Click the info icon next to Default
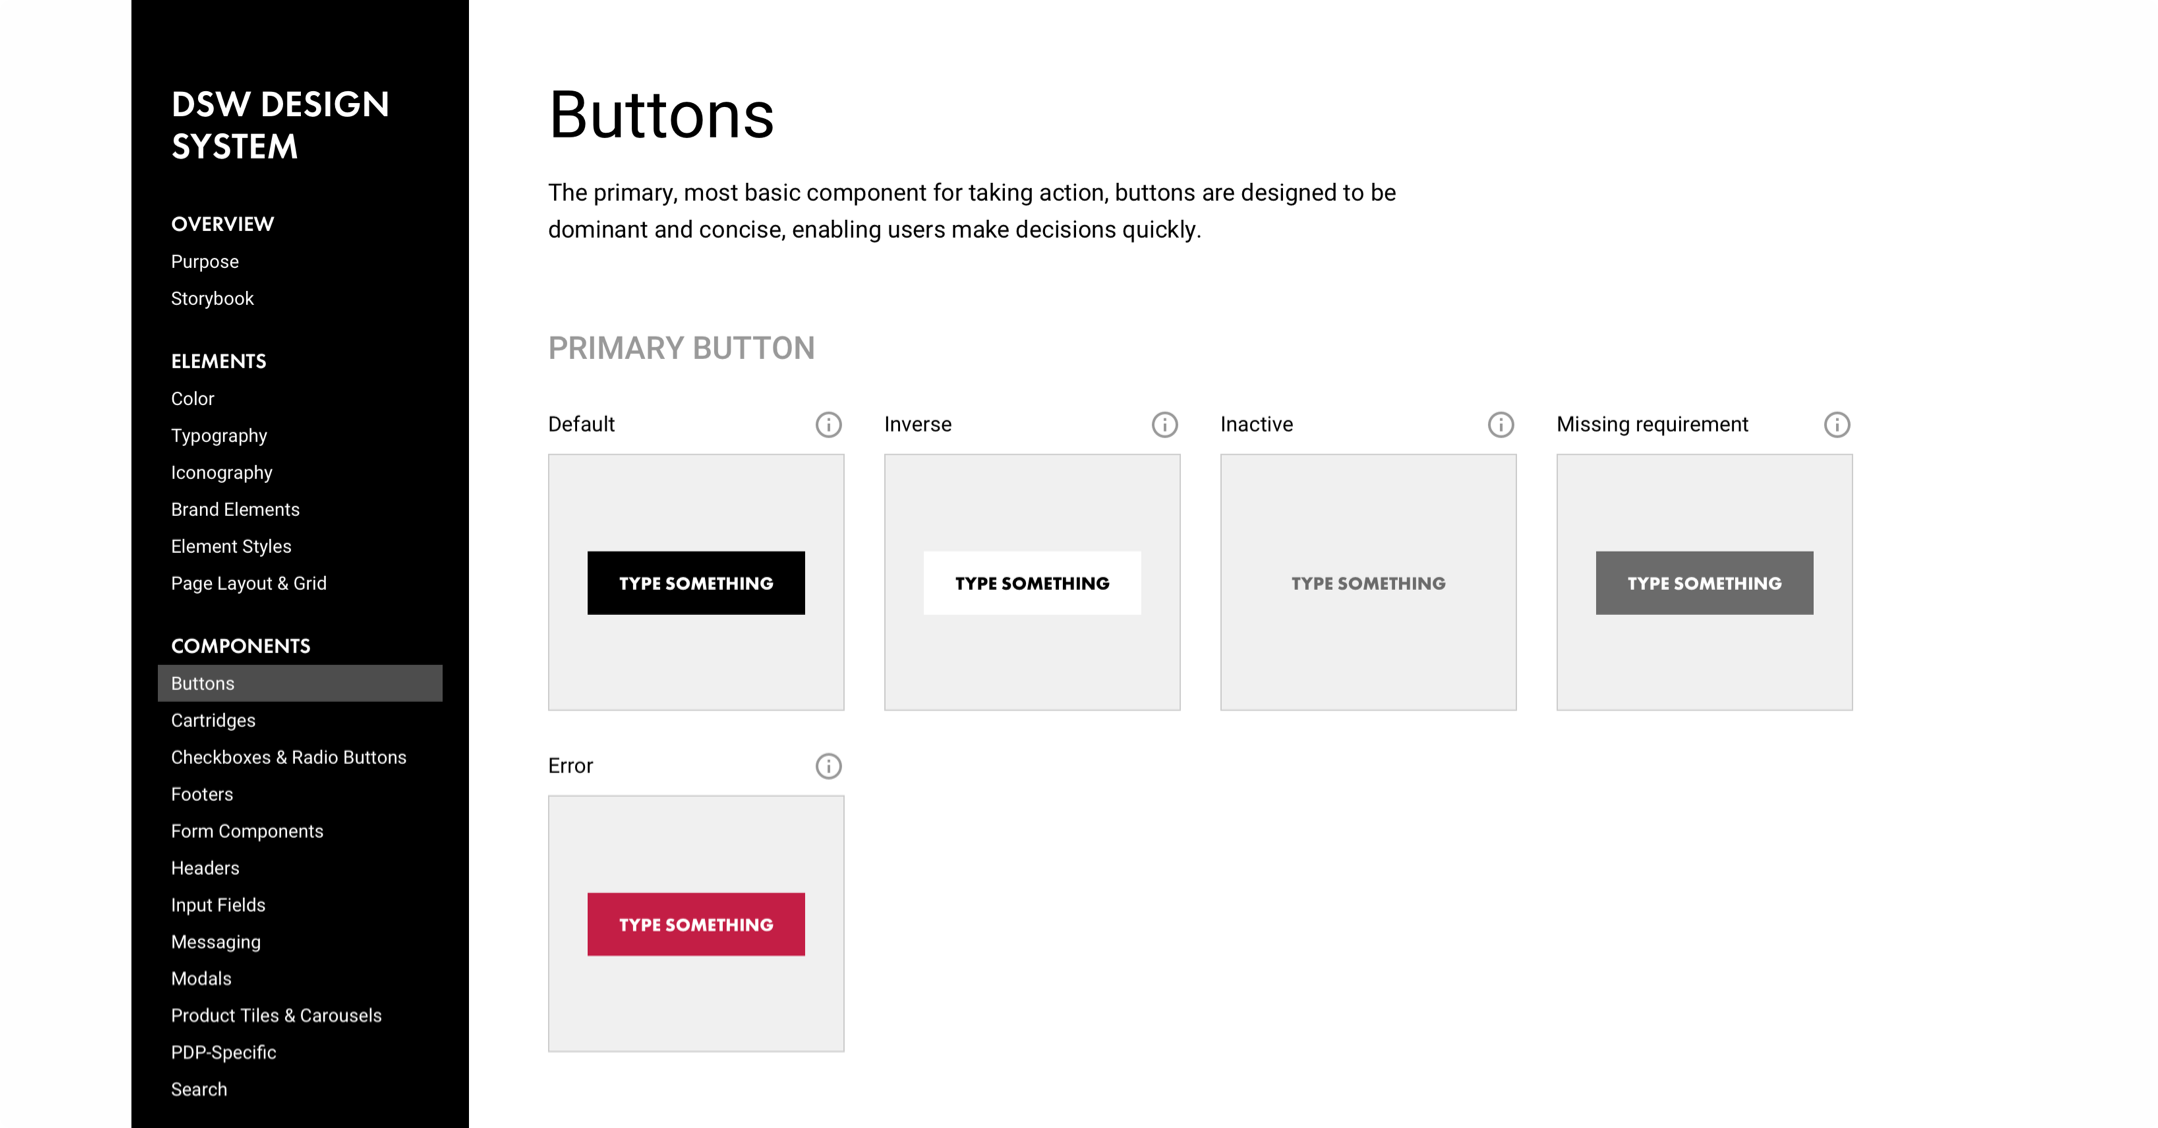The height and width of the screenshot is (1128, 2158). pyautogui.click(x=828, y=425)
